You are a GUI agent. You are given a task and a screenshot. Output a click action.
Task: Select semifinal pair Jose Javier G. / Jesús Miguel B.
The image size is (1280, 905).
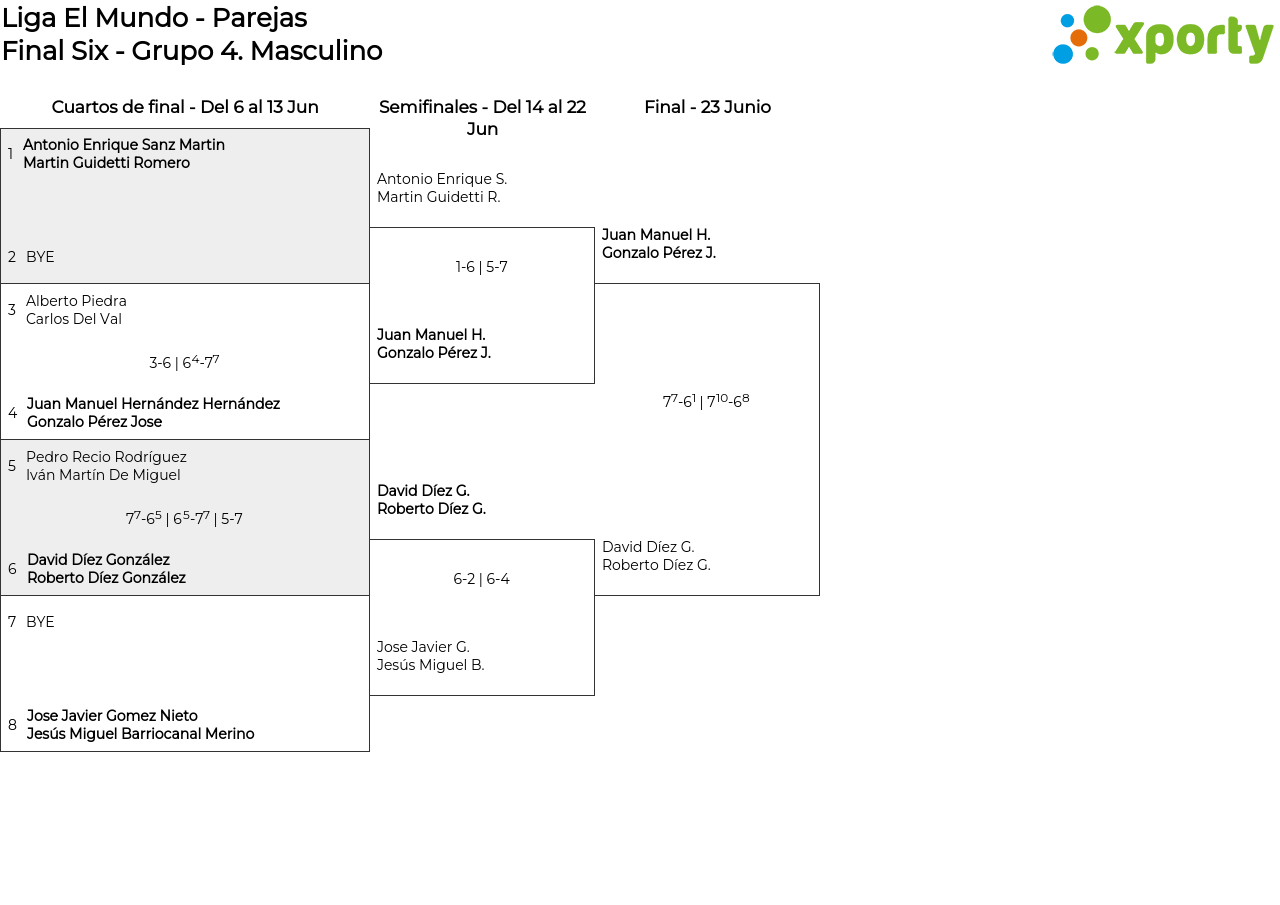431,656
